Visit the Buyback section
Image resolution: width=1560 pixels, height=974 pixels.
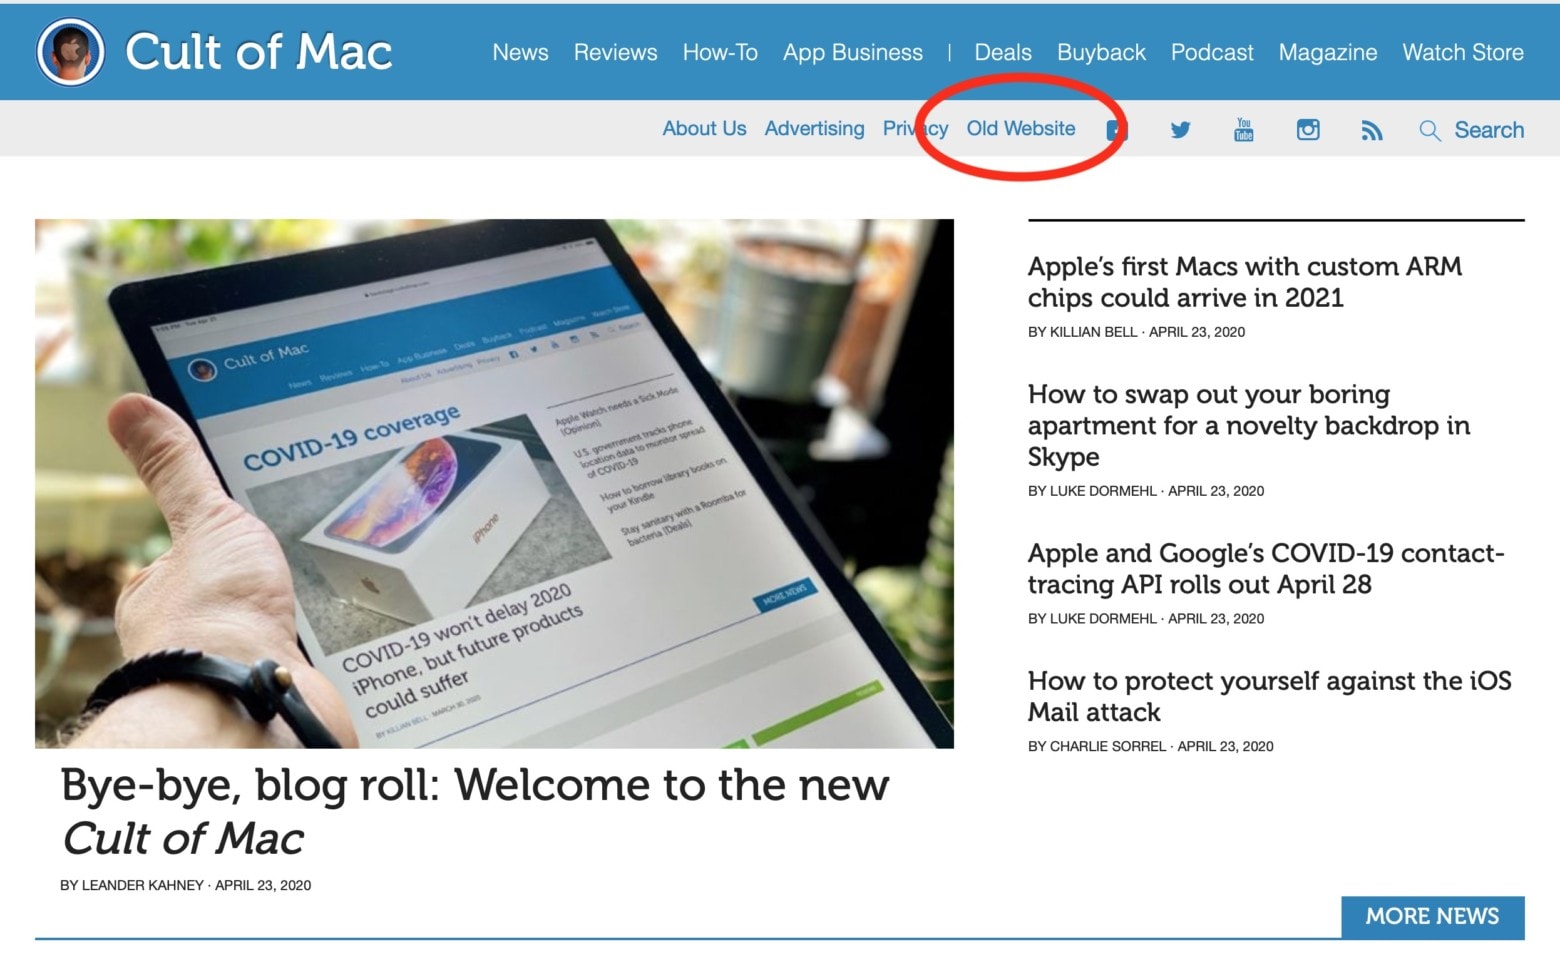pyautogui.click(x=1100, y=52)
